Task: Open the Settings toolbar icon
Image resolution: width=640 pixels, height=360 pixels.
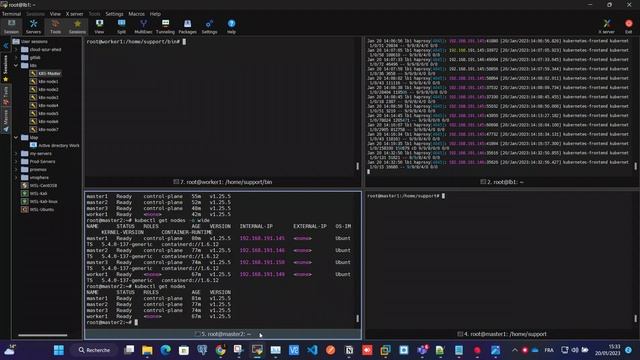Action: pyautogui.click(x=209, y=26)
